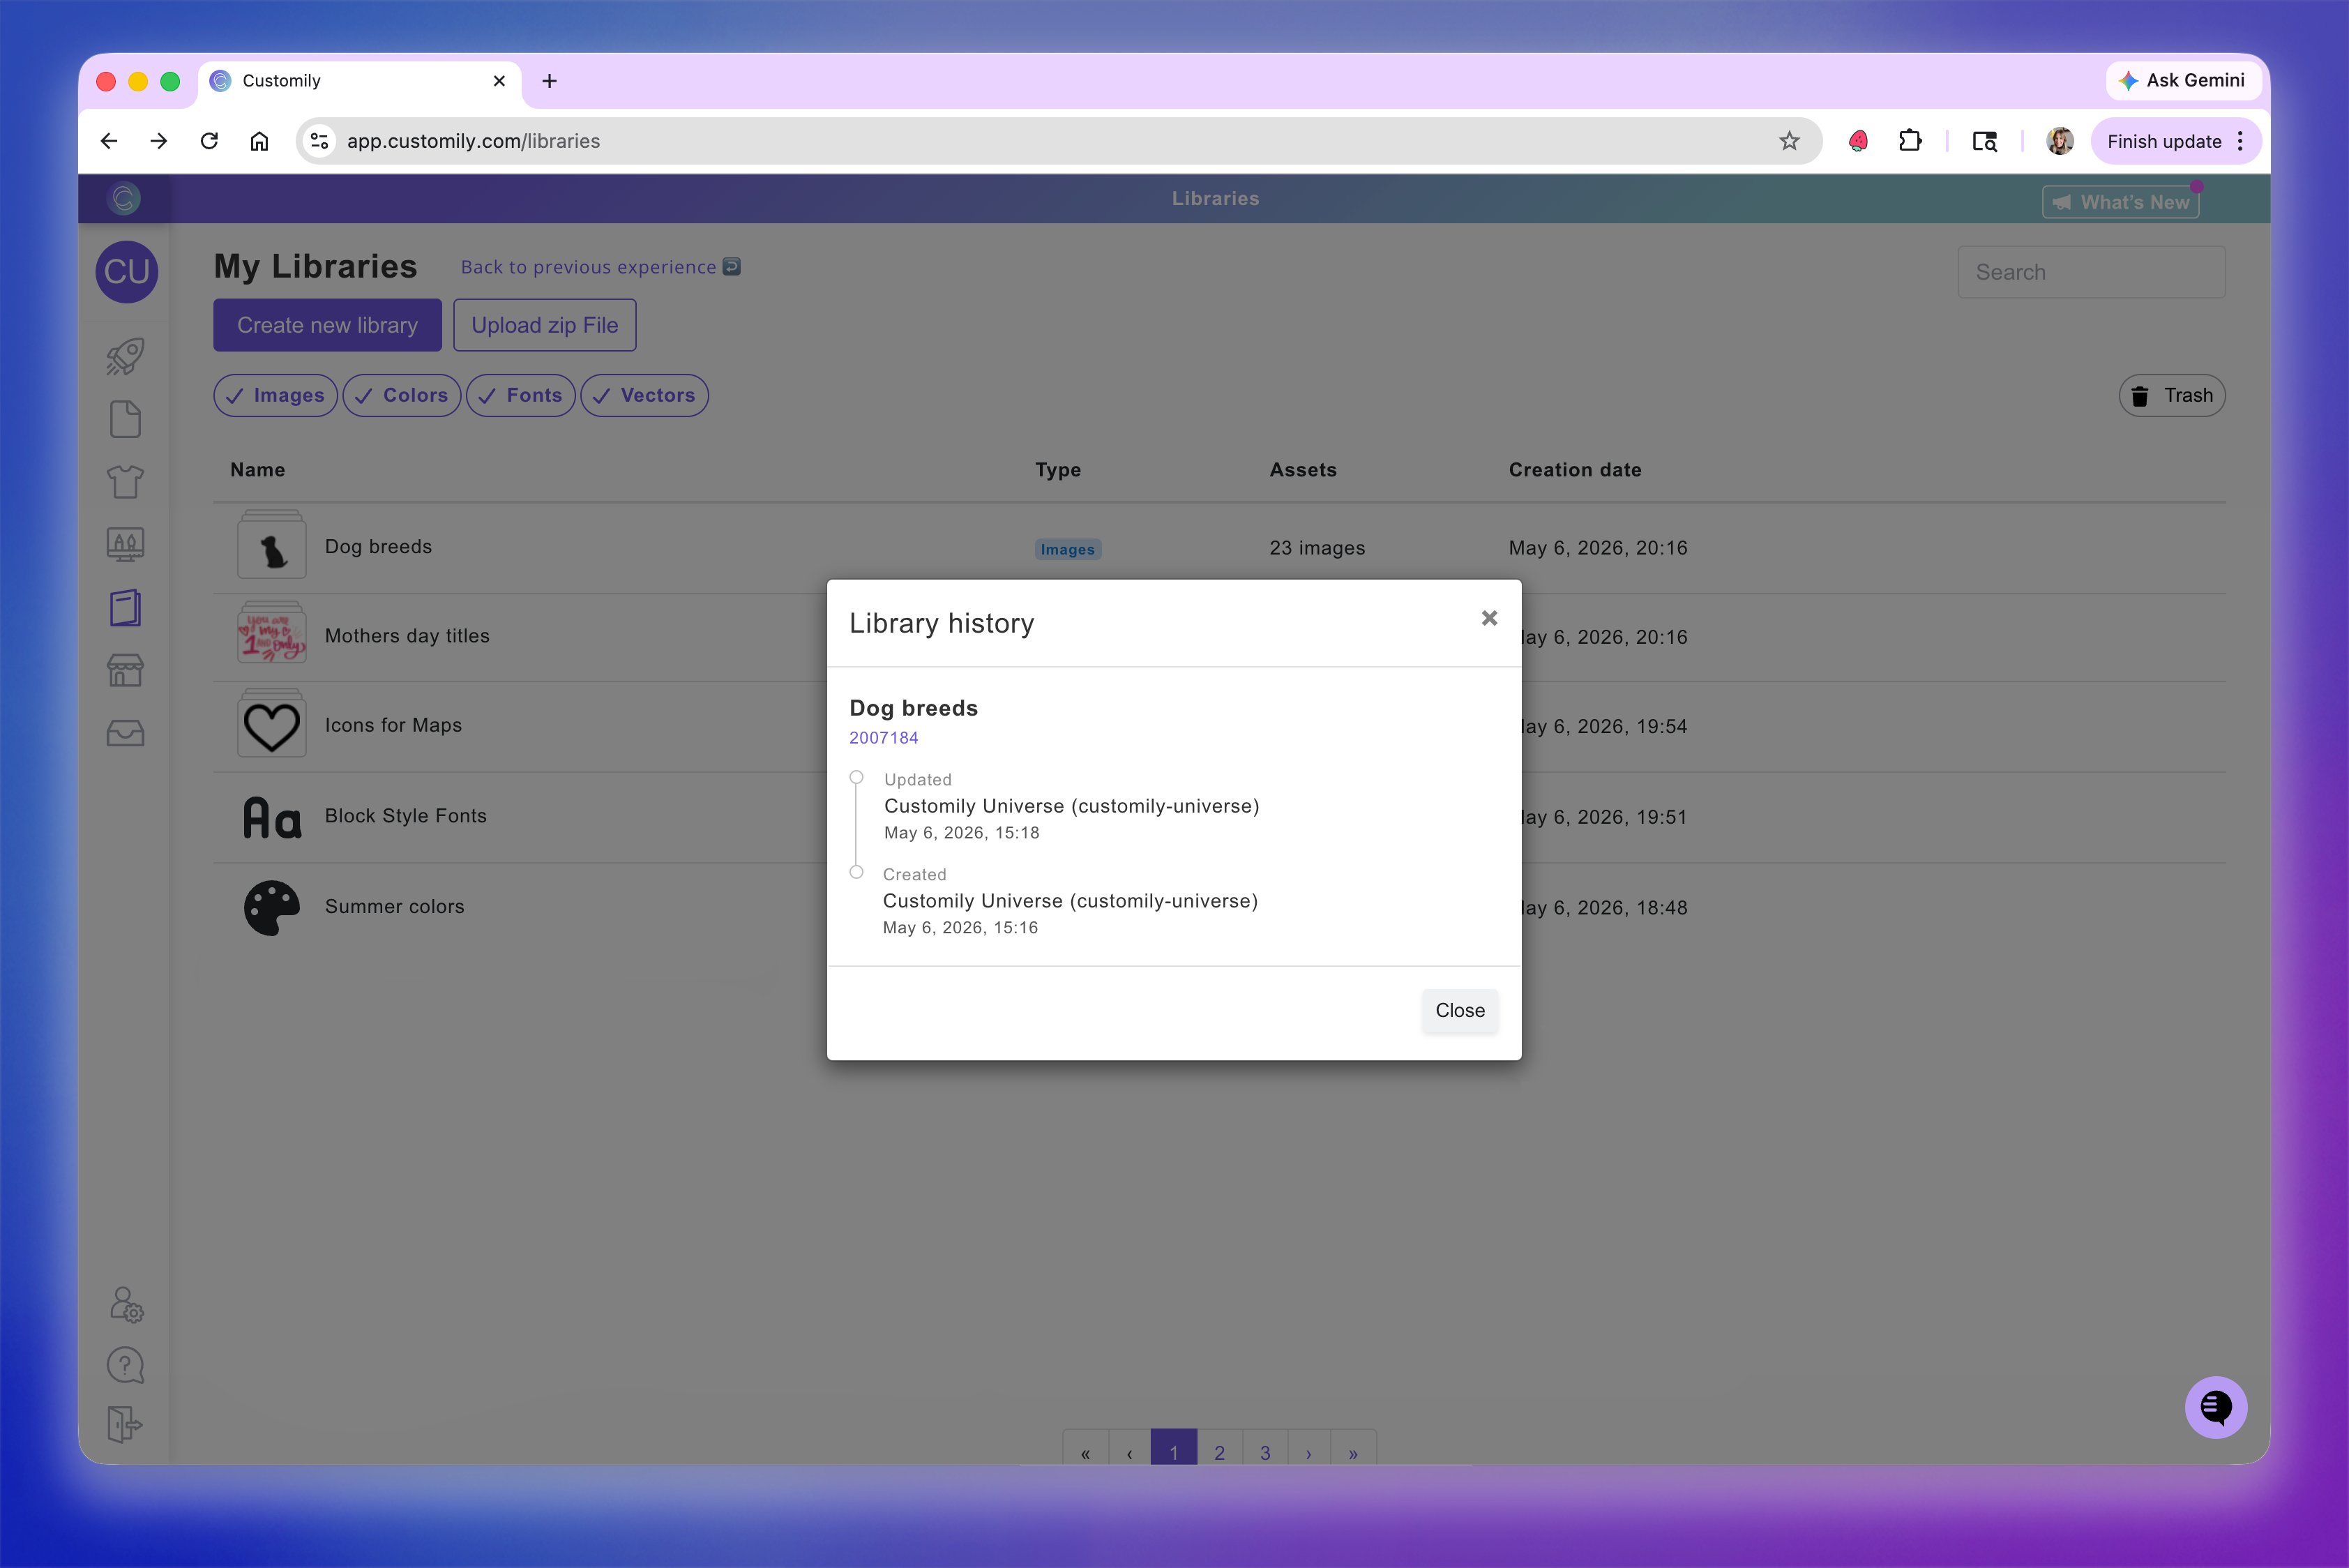Image resolution: width=2349 pixels, height=1568 pixels.
Task: Open the inbox tray icon in sidebar
Action: point(125,733)
